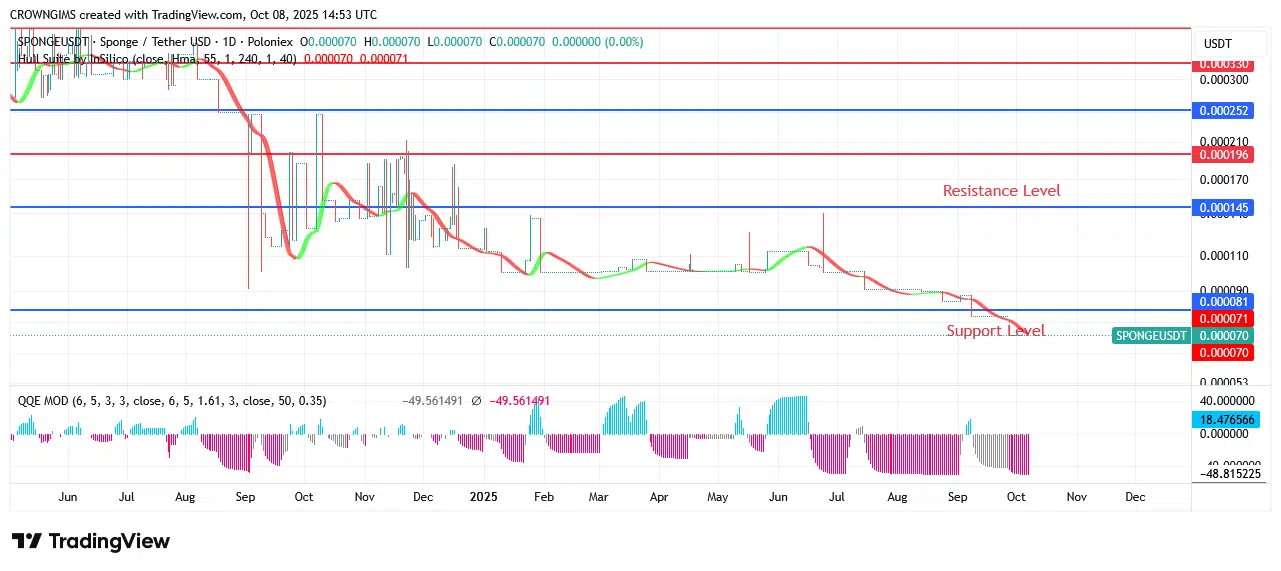Click the TradingView logo icon
This screenshot has height=571, width=1281.
[27, 541]
